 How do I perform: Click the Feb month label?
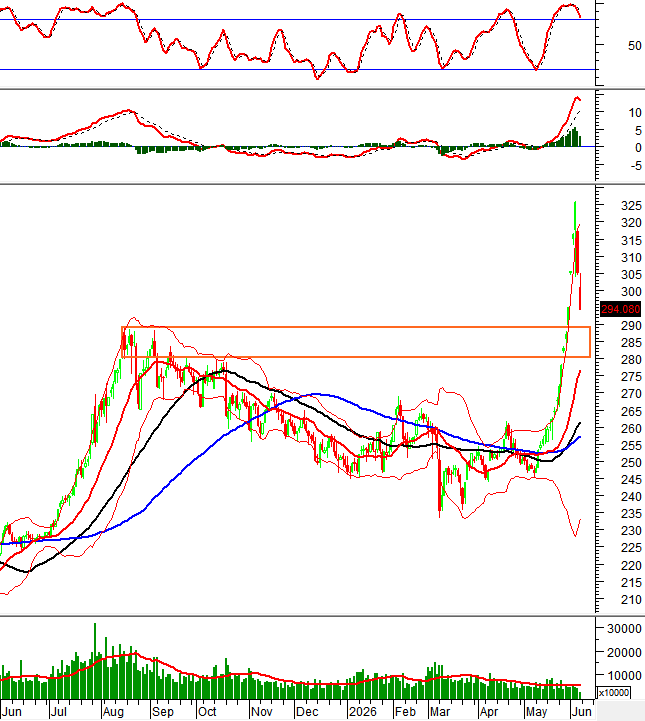(x=405, y=712)
